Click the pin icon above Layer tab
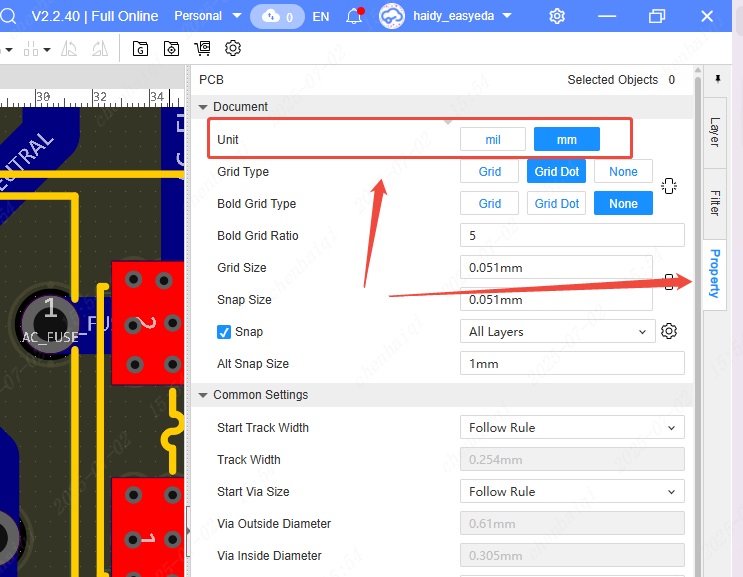Screen dimensions: 743x577 [717, 78]
